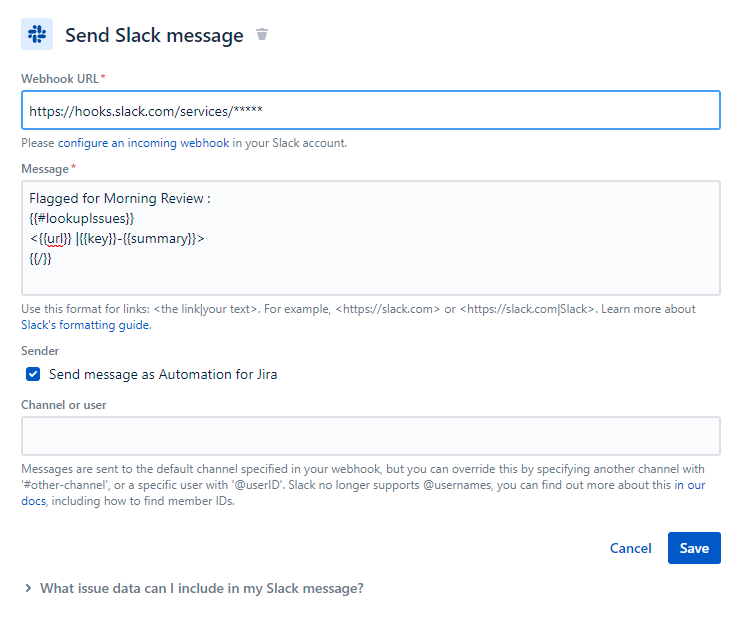This screenshot has width=743, height=624.
Task: Cancel the Slack message configuration
Action: pos(630,548)
